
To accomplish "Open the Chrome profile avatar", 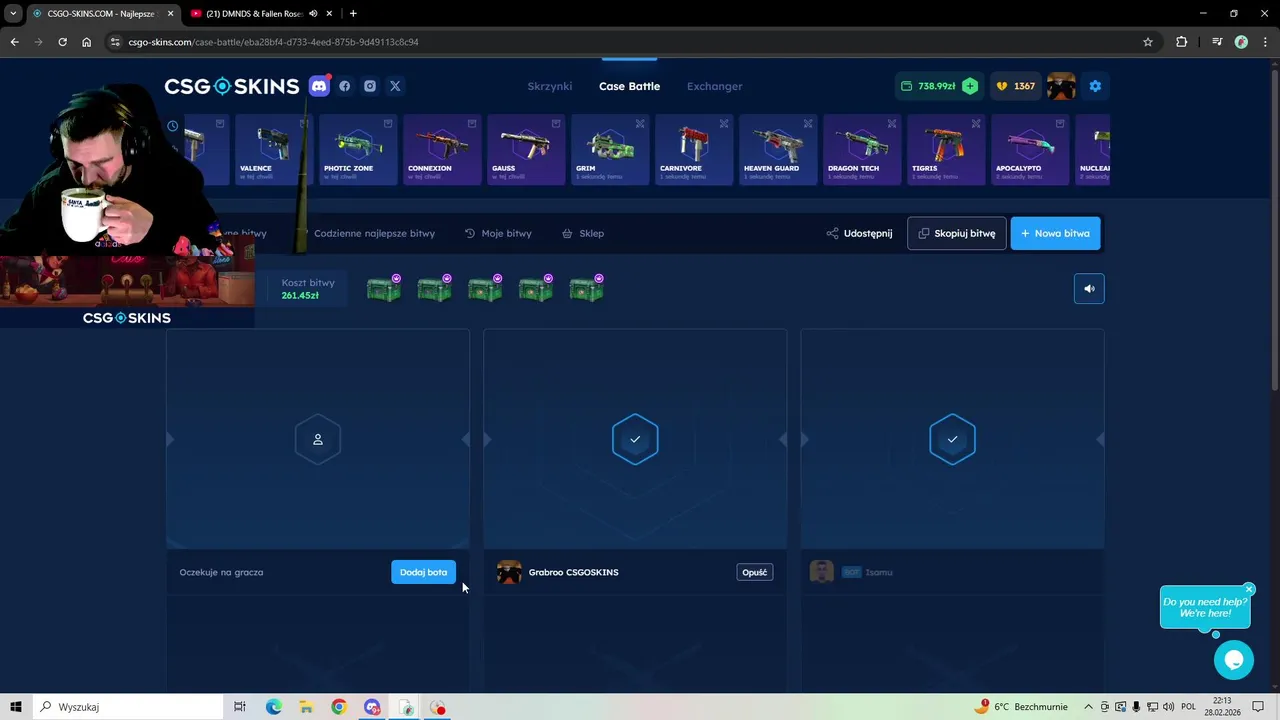I will pyautogui.click(x=1241, y=42).
